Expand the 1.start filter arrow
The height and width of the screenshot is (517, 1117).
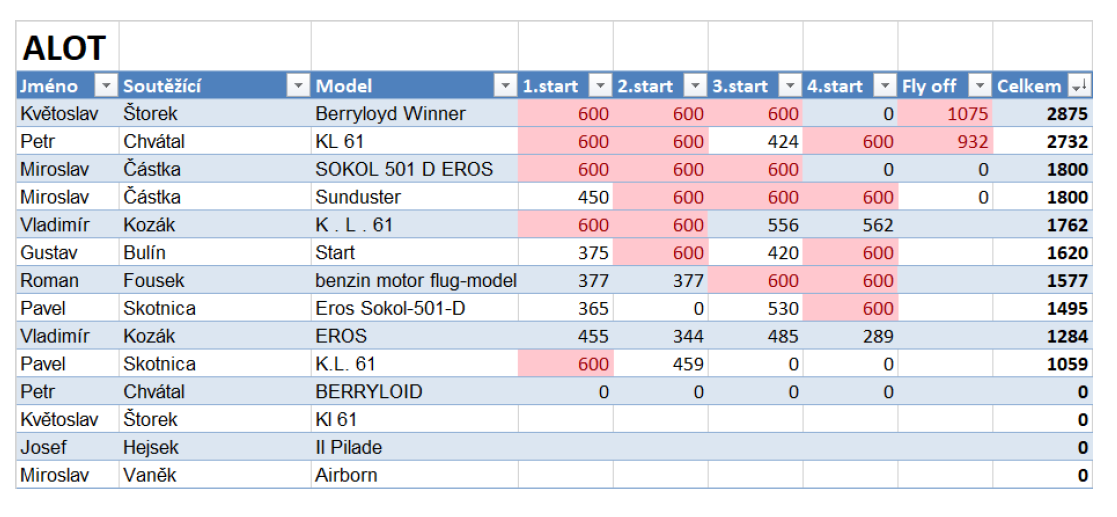[x=602, y=86]
